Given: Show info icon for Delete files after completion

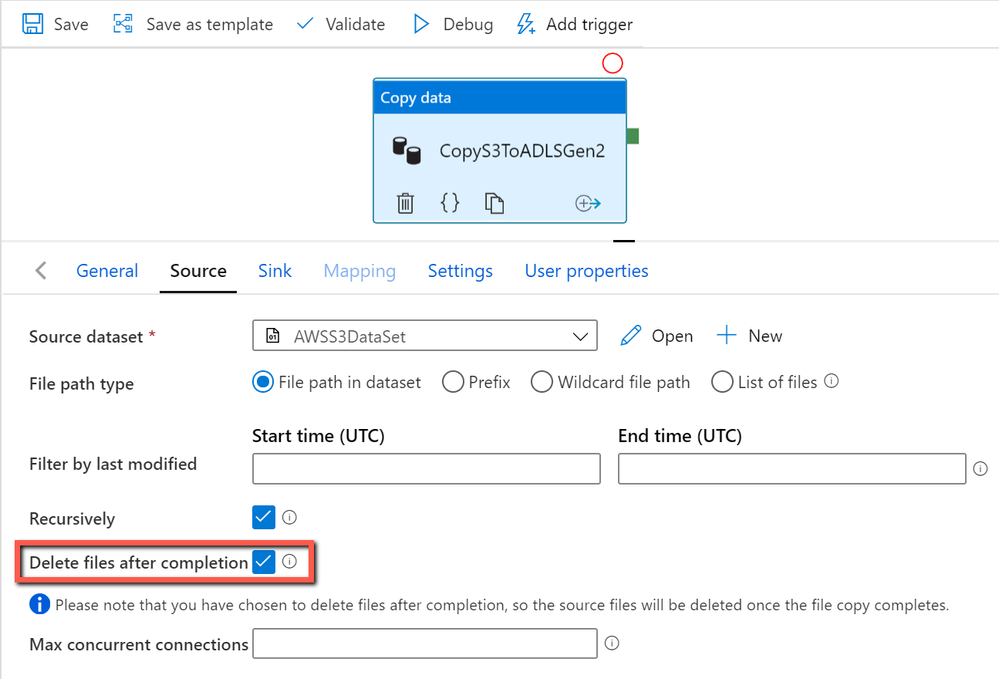Looking at the screenshot, I should point(289,561).
